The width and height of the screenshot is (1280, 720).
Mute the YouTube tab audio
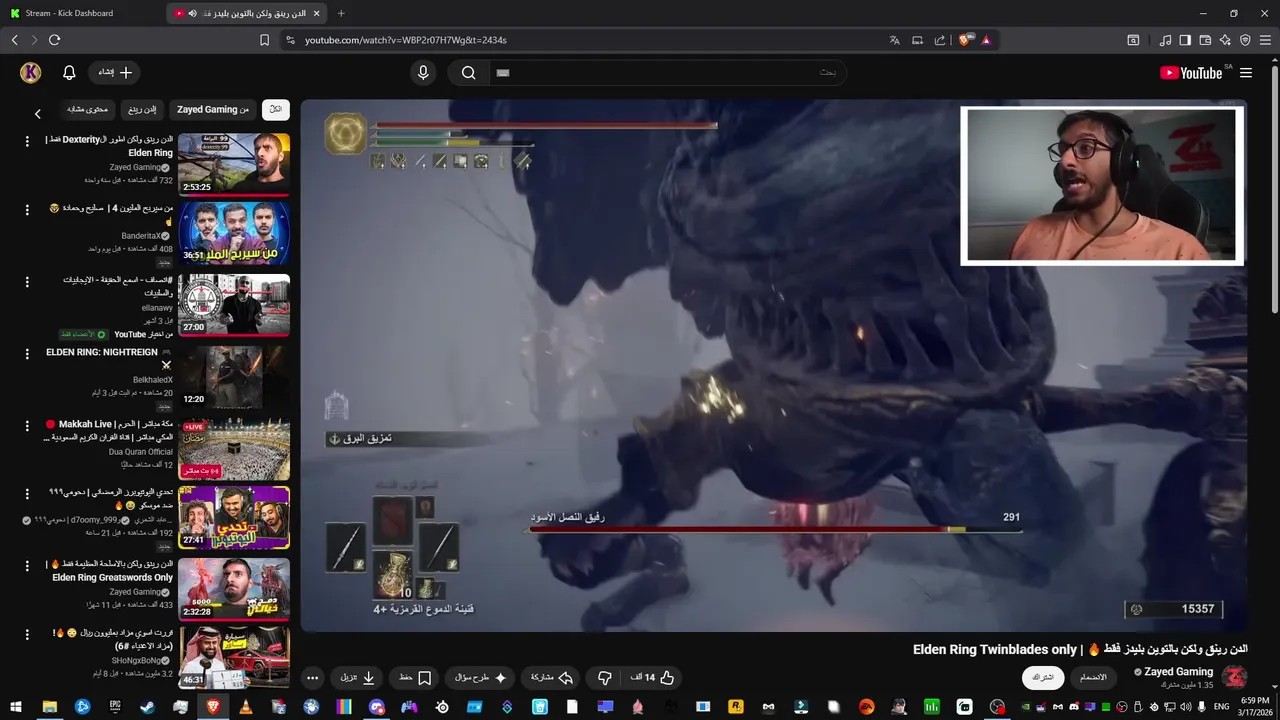[192, 13]
